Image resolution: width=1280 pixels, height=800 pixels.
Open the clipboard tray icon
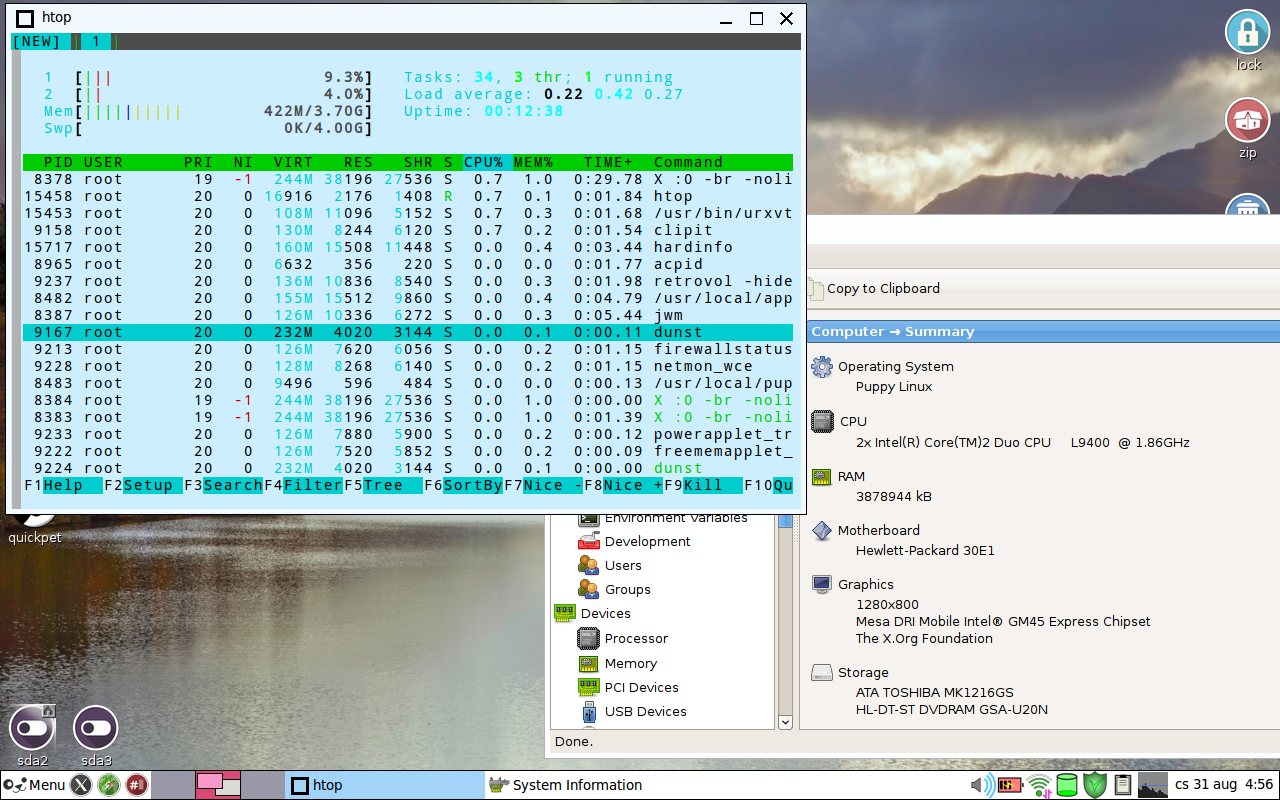pyautogui.click(x=1123, y=785)
